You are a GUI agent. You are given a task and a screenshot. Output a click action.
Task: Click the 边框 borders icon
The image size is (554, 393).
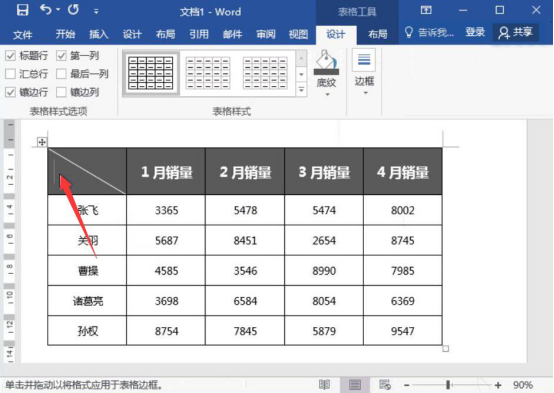[364, 59]
